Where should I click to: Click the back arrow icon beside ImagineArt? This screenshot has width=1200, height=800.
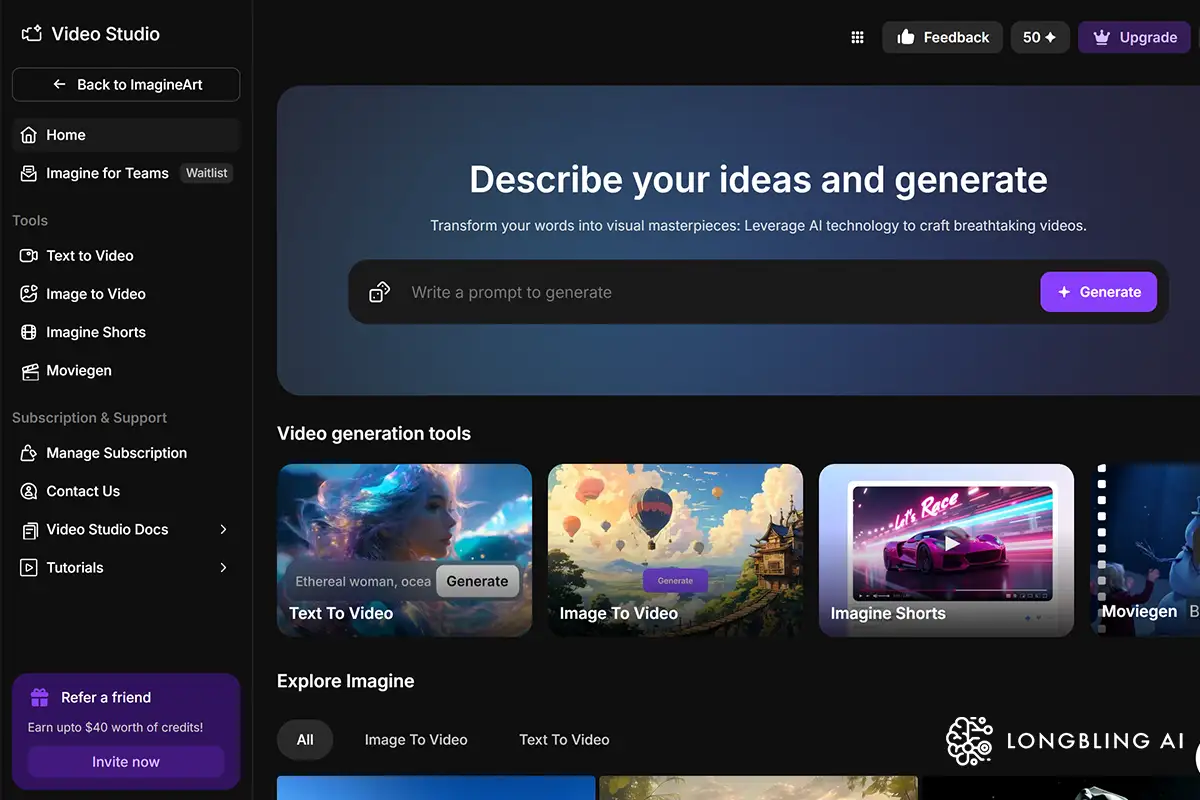59,85
